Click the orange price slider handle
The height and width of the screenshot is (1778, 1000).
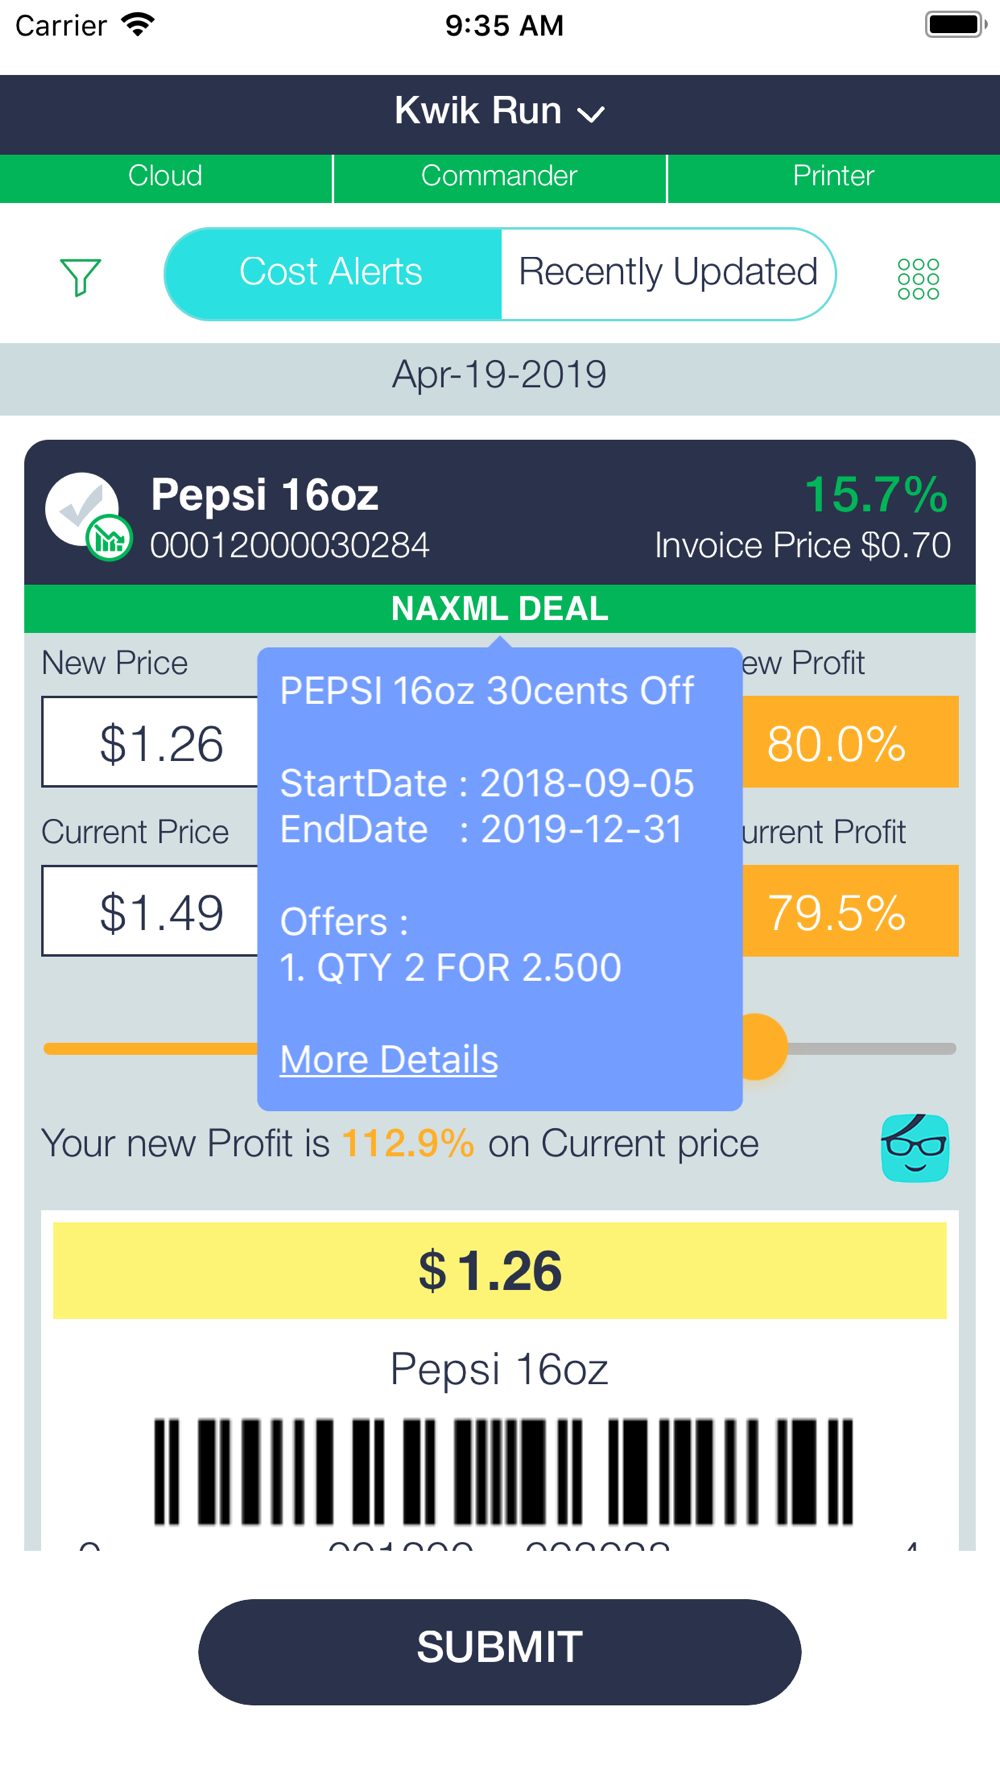point(760,1047)
